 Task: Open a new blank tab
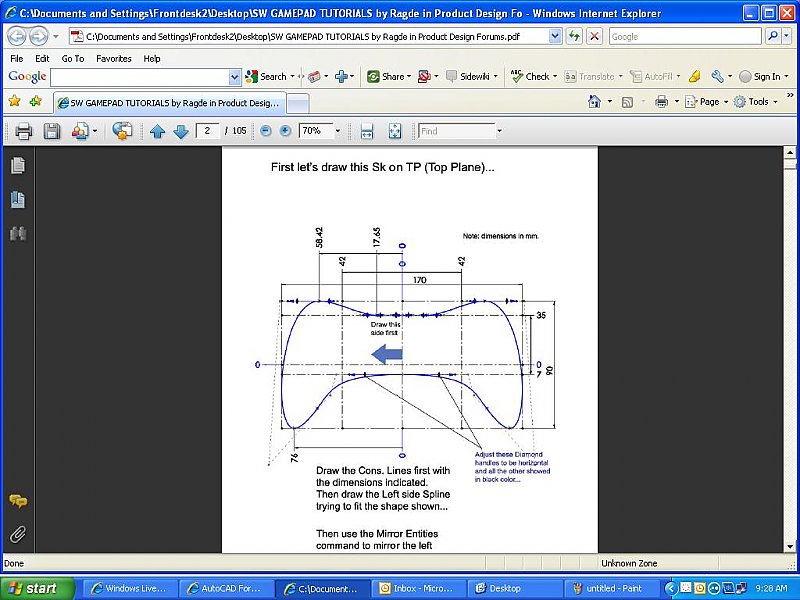pyautogui.click(x=298, y=104)
